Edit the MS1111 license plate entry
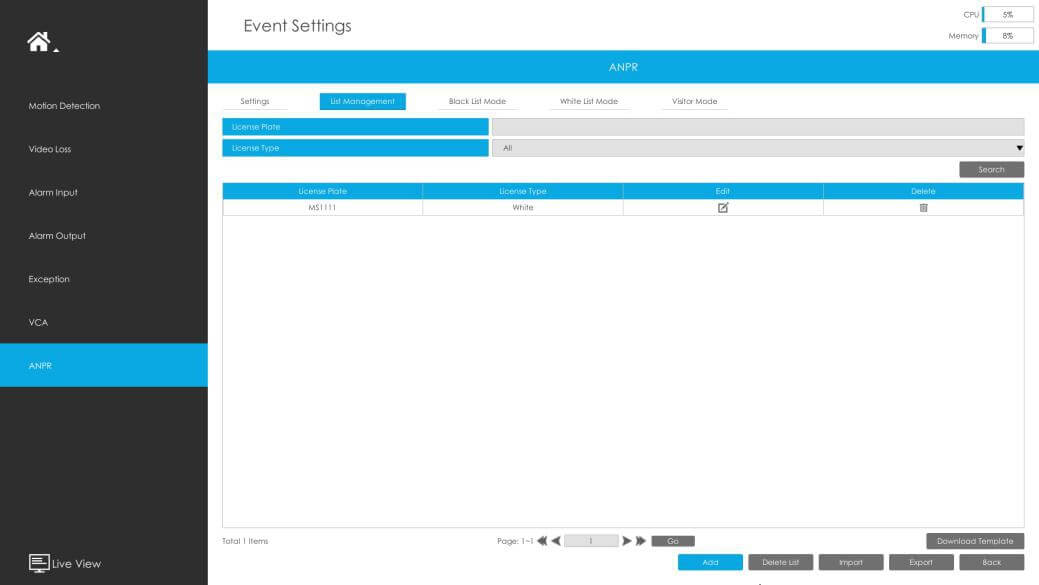The width and height of the screenshot is (1039, 585). point(723,207)
